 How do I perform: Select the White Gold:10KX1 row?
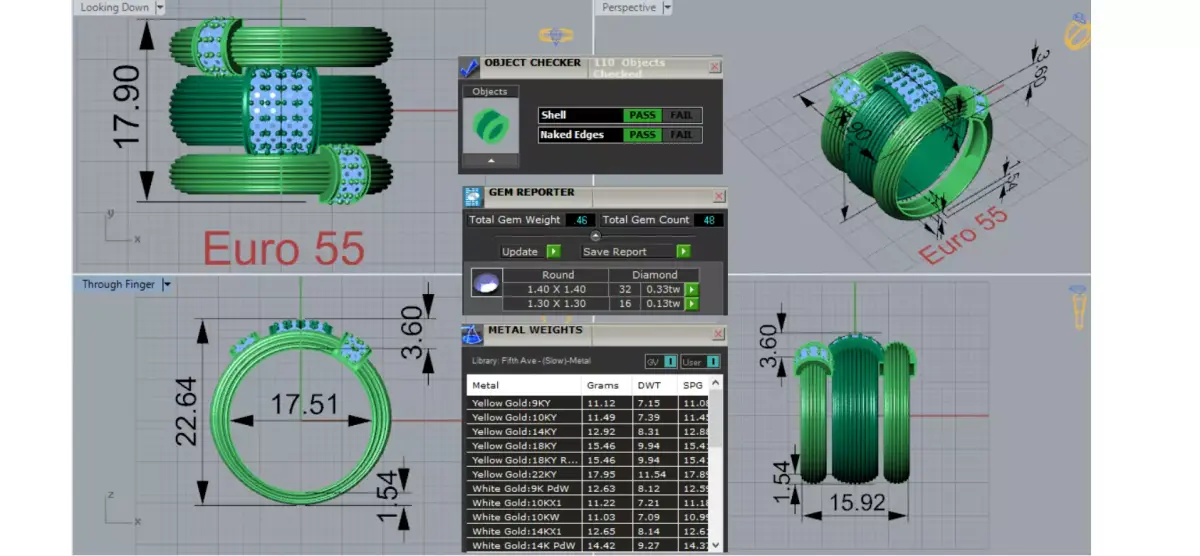(589, 503)
